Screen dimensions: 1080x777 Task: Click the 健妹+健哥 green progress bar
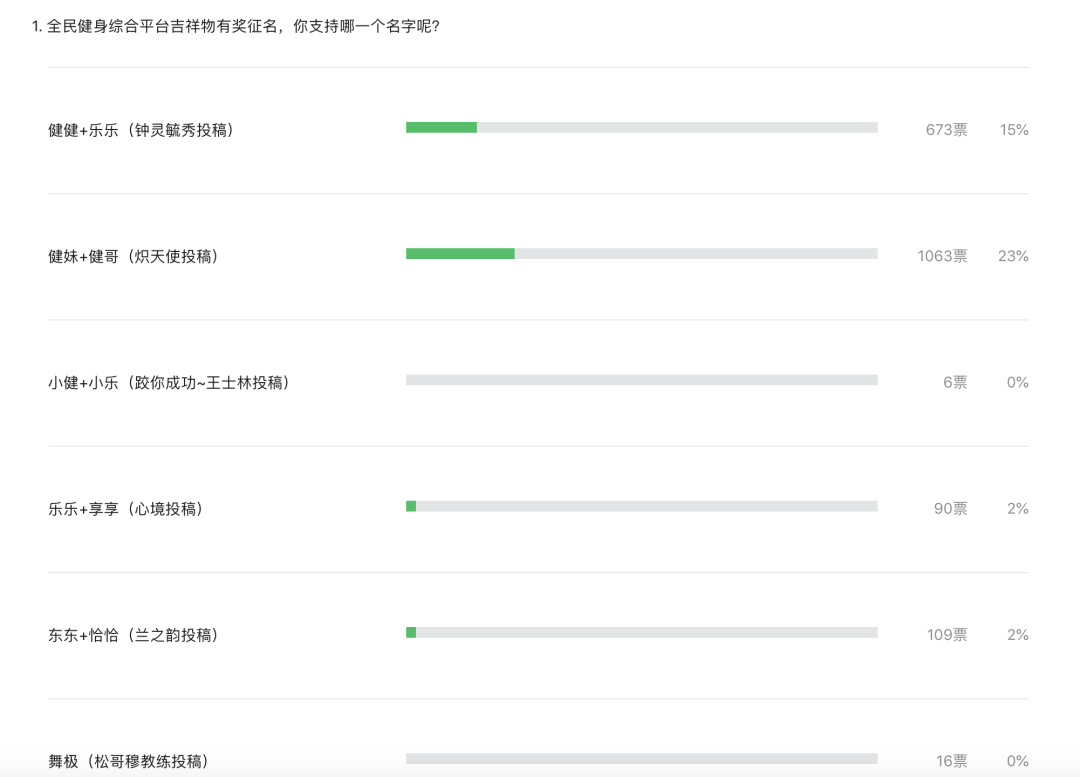coord(460,253)
